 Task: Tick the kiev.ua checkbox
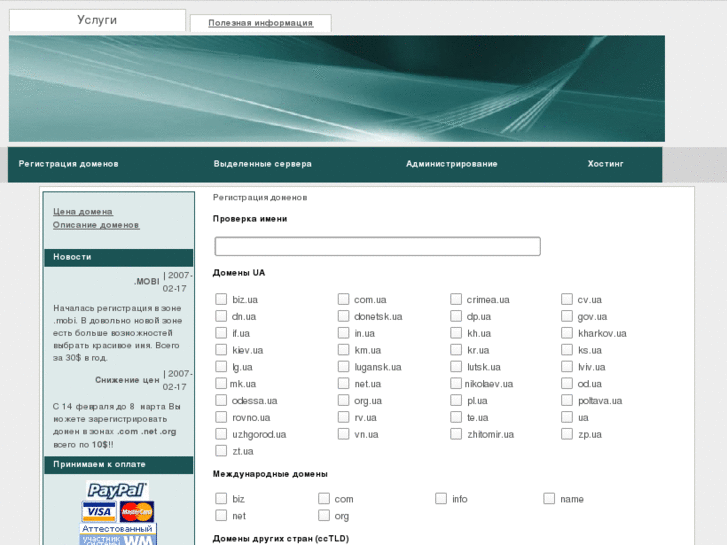pyautogui.click(x=221, y=350)
